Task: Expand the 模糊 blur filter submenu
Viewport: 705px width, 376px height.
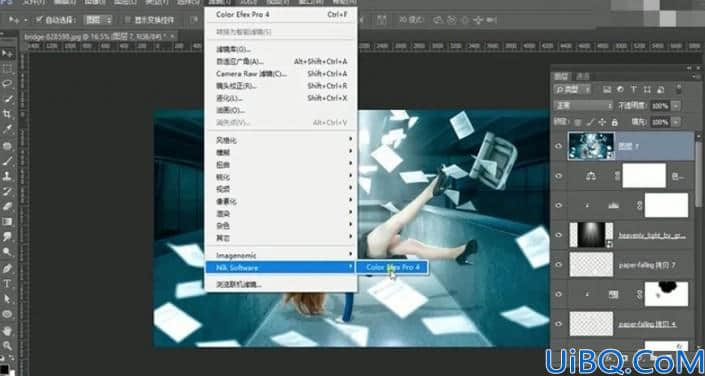Action: click(281, 152)
